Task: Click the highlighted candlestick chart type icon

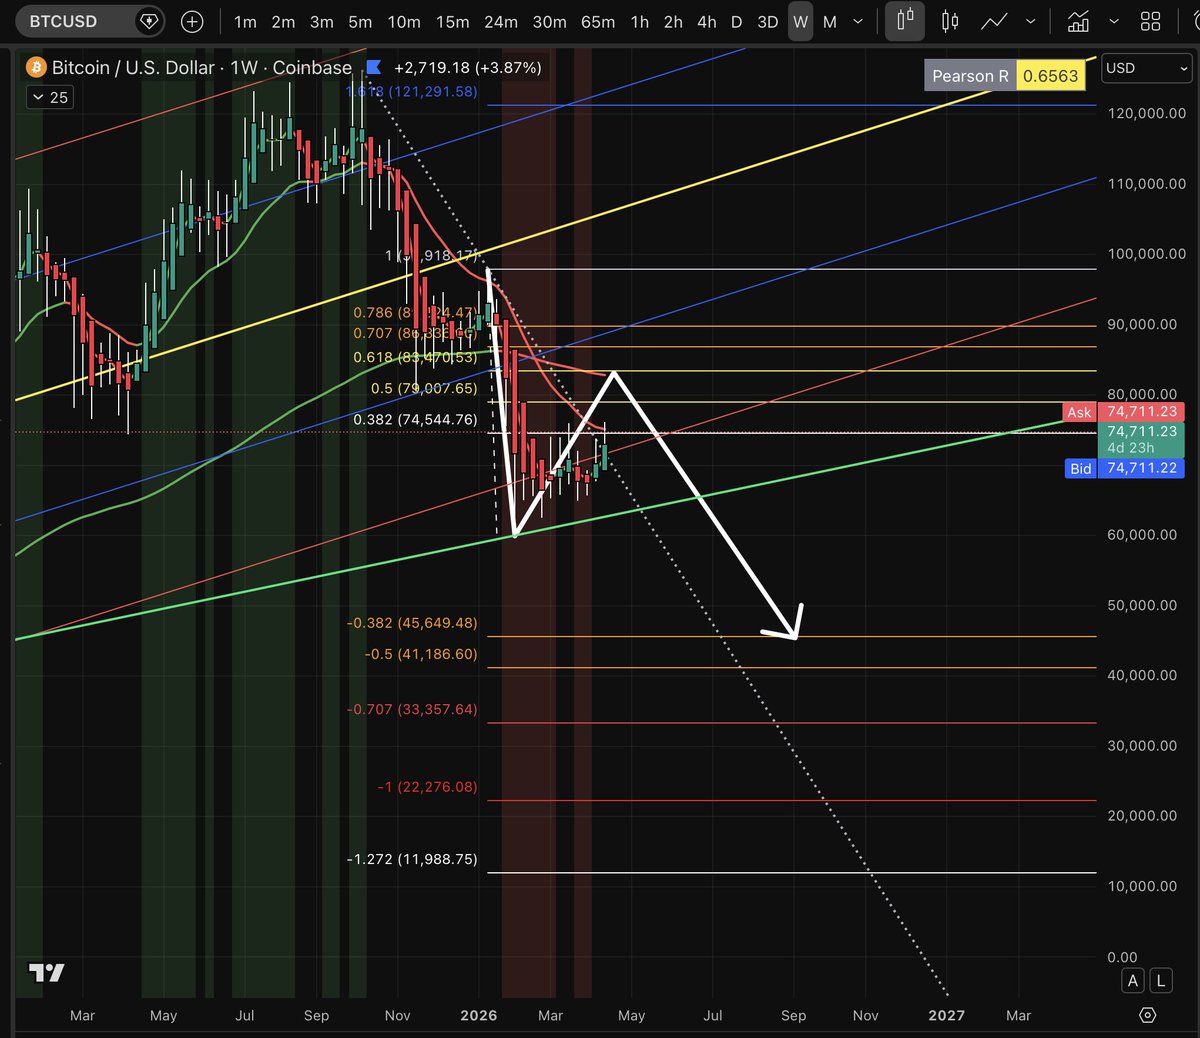Action: (905, 21)
